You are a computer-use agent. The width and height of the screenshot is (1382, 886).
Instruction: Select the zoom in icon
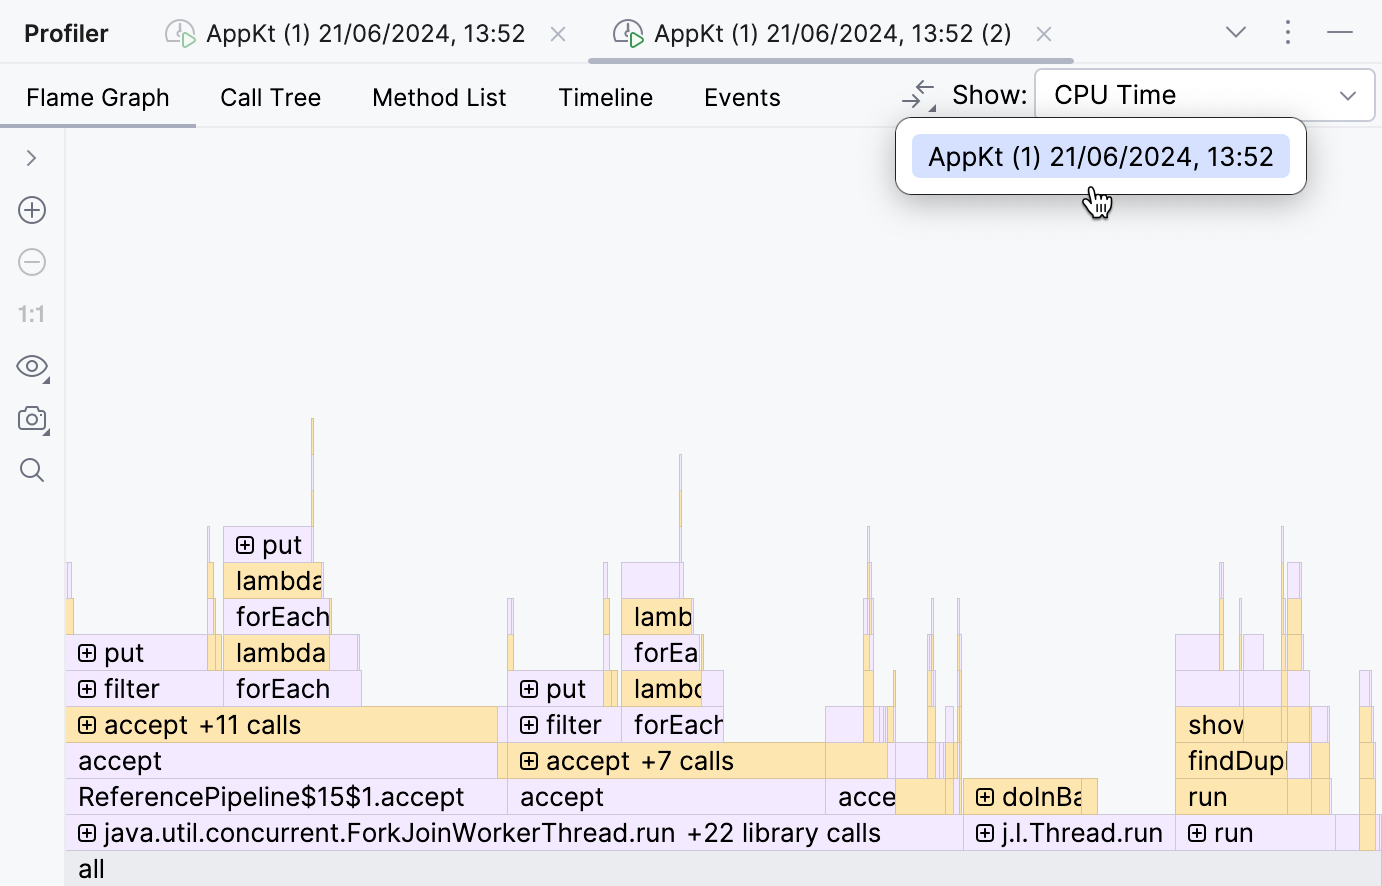tap(31, 210)
